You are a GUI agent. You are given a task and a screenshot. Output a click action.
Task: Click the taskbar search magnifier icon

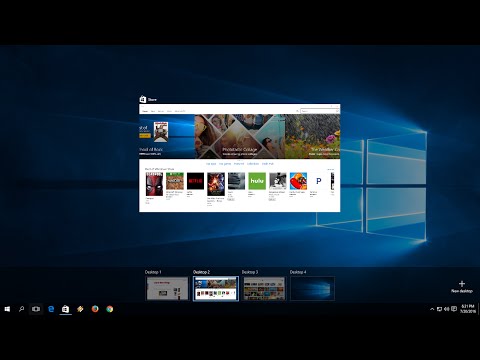click(x=21, y=309)
